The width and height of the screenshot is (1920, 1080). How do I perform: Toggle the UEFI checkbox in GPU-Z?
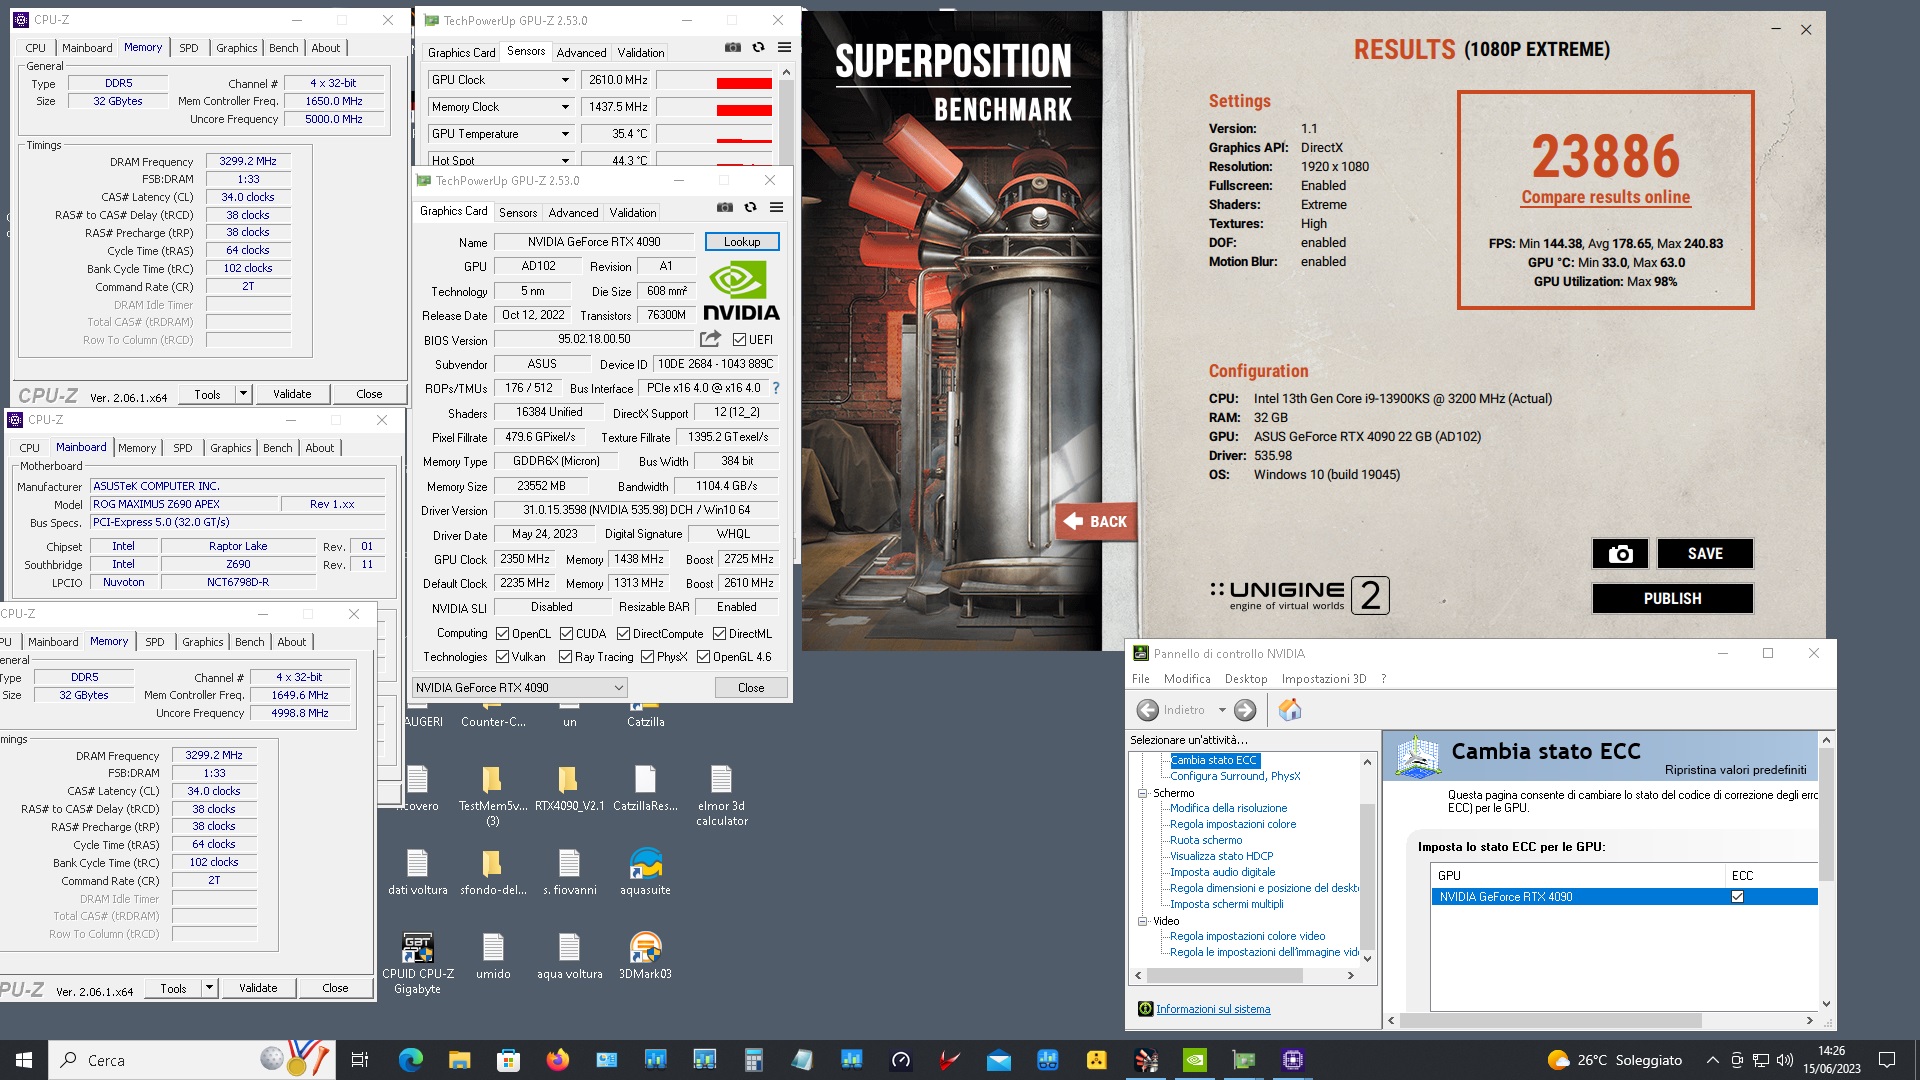click(x=739, y=339)
